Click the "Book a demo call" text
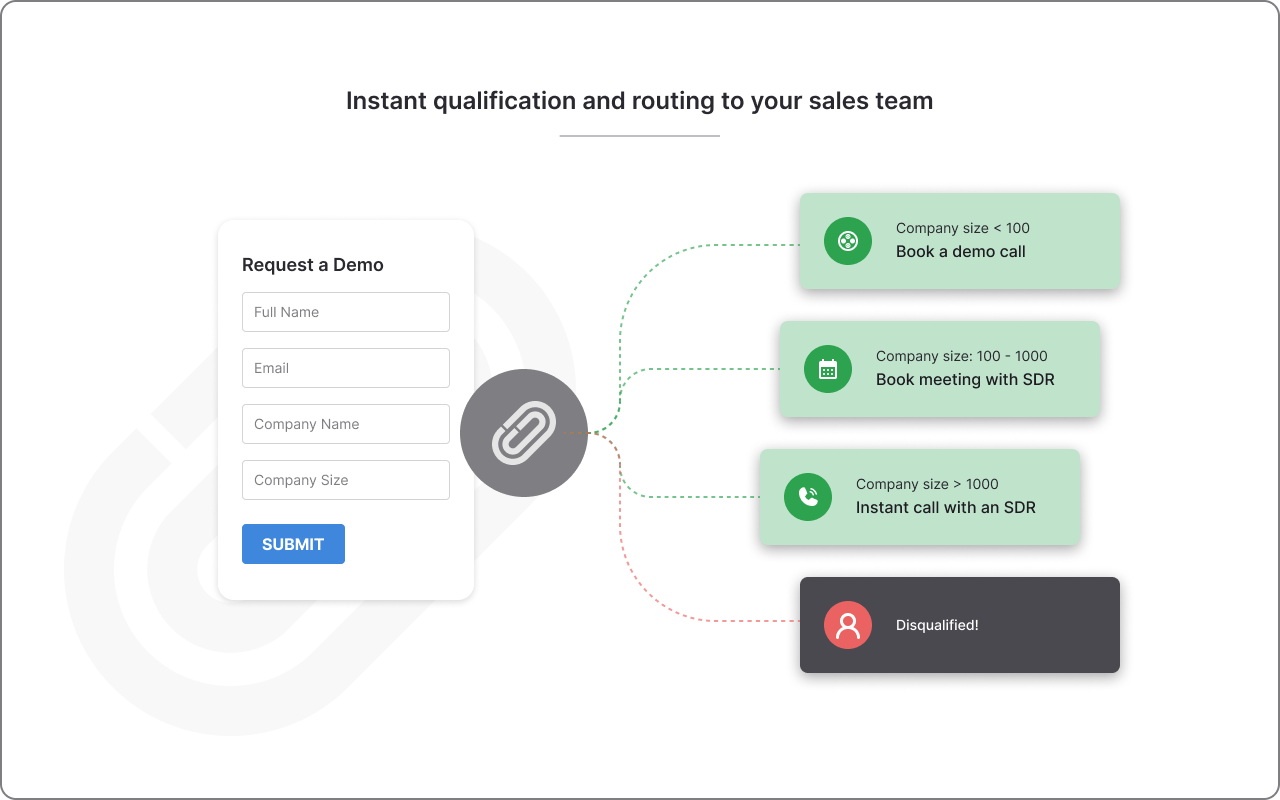1280x800 pixels. (x=960, y=252)
